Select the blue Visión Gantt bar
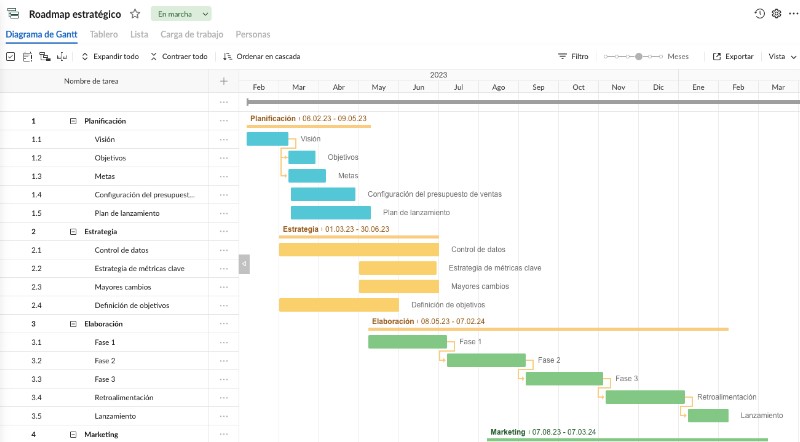800x442 pixels. [267, 139]
